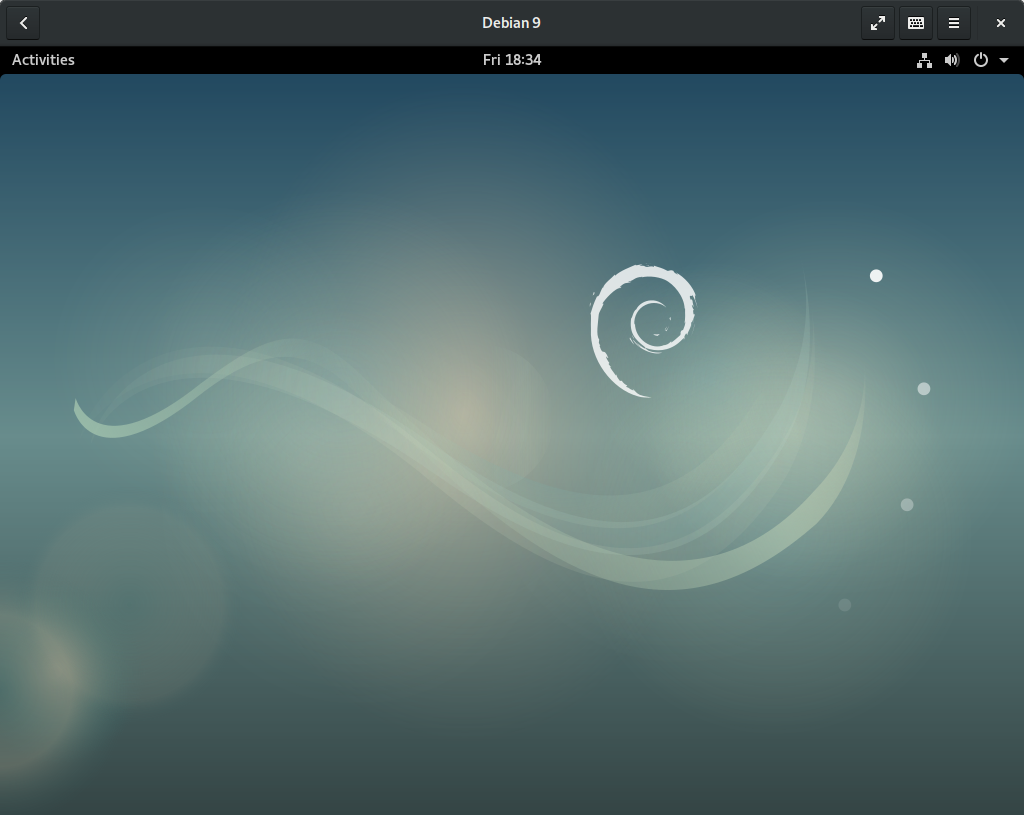
Task: Open the keyboard shortcuts sender button
Action: pyautogui.click(x=915, y=23)
